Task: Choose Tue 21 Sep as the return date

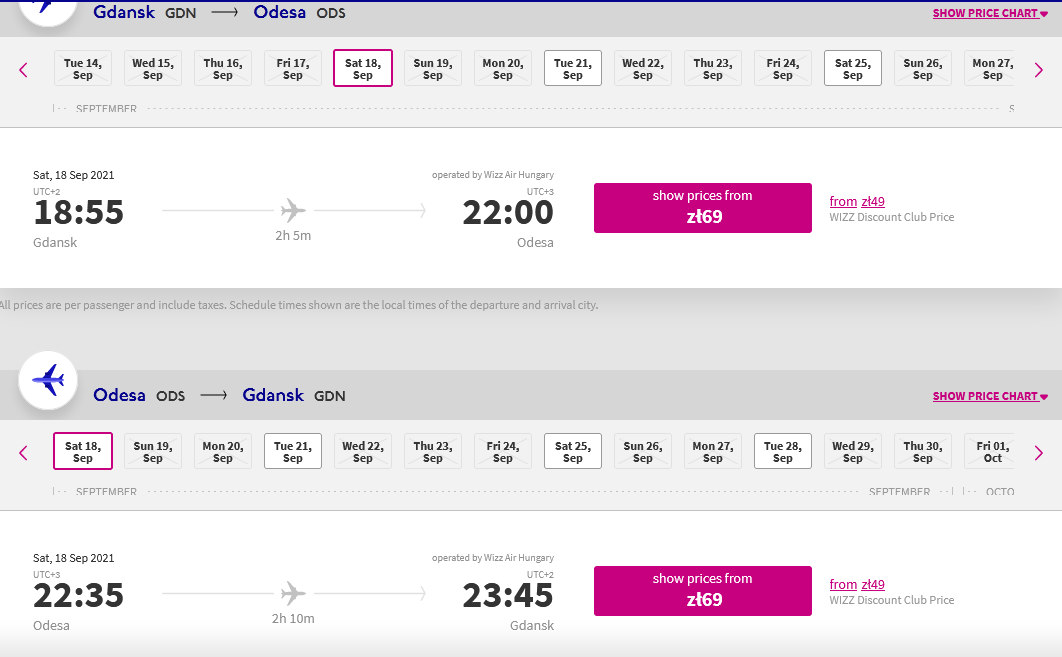Action: (293, 451)
